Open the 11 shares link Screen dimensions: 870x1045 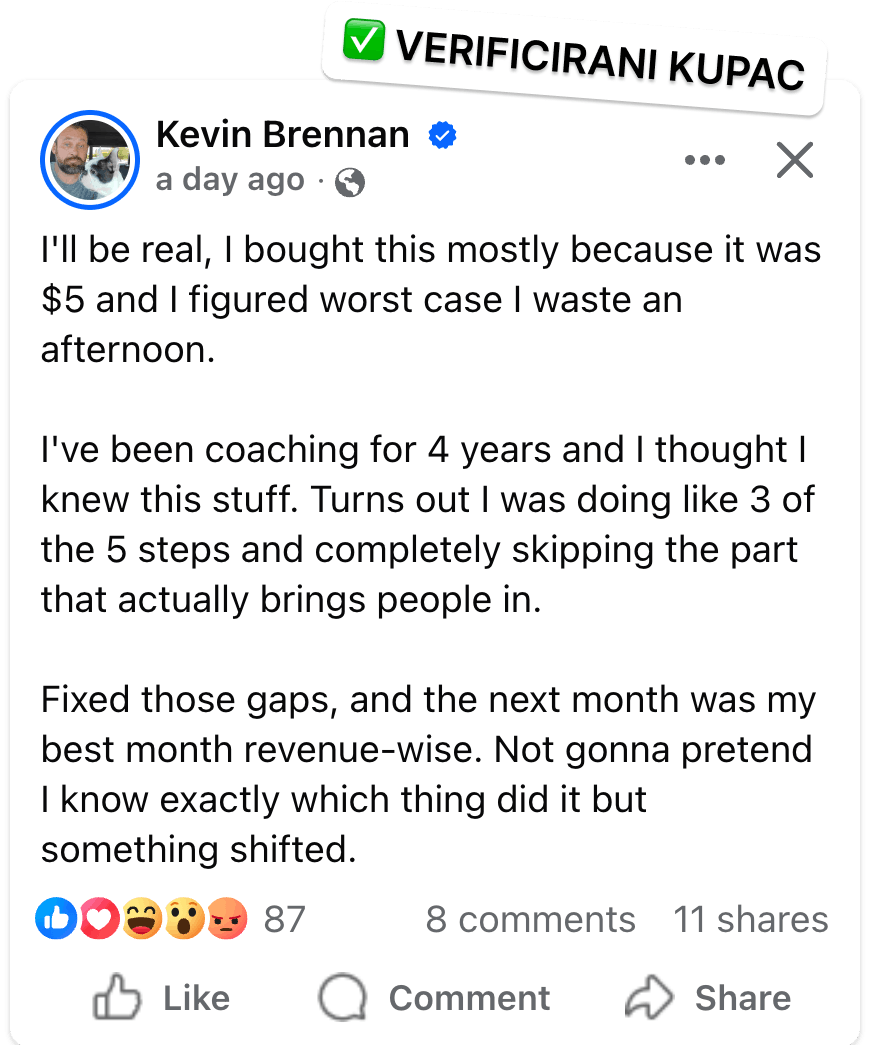pos(751,920)
